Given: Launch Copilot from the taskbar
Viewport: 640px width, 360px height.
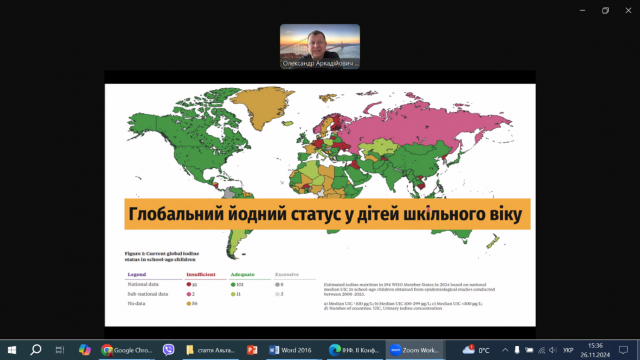Looking at the screenshot, I should pyautogui.click(x=84, y=350).
